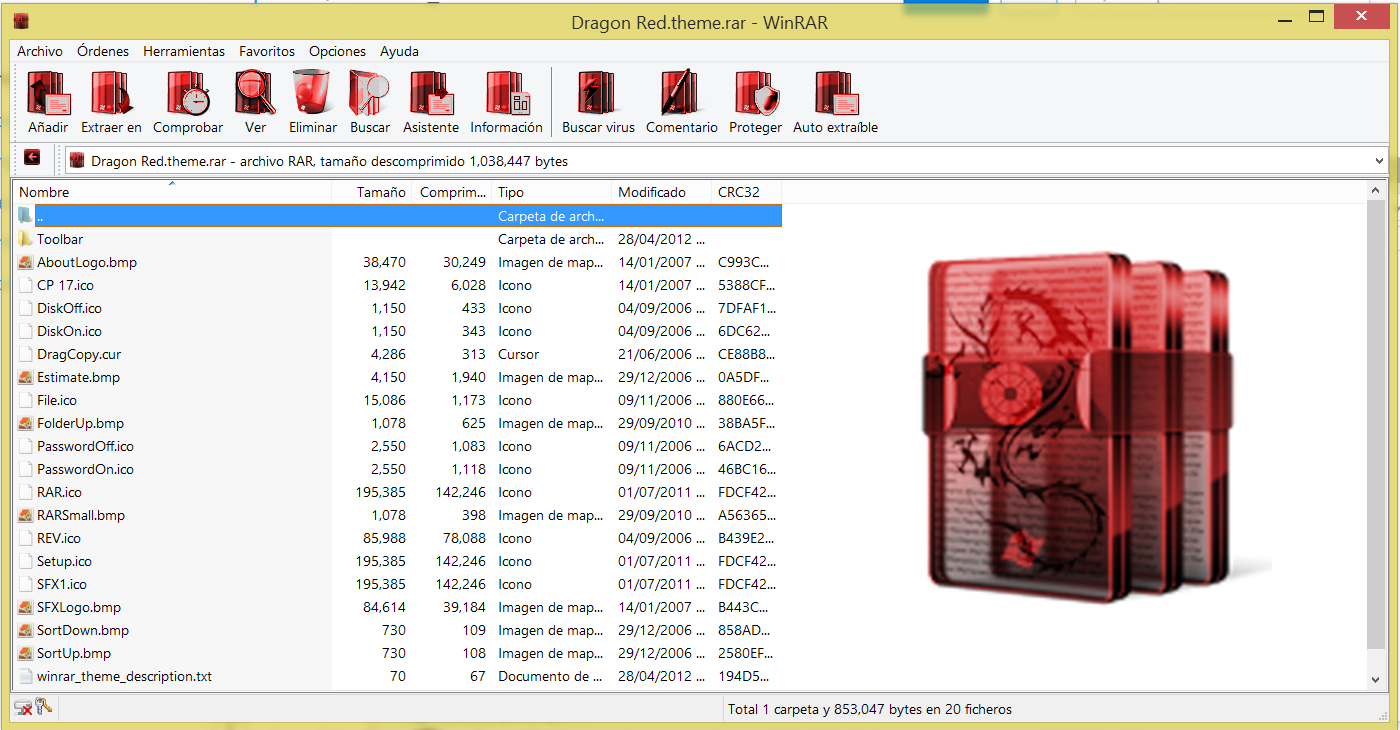Click the Comprobar archive icon
Screen dimensions: 1400x730
pyautogui.click(x=188, y=93)
